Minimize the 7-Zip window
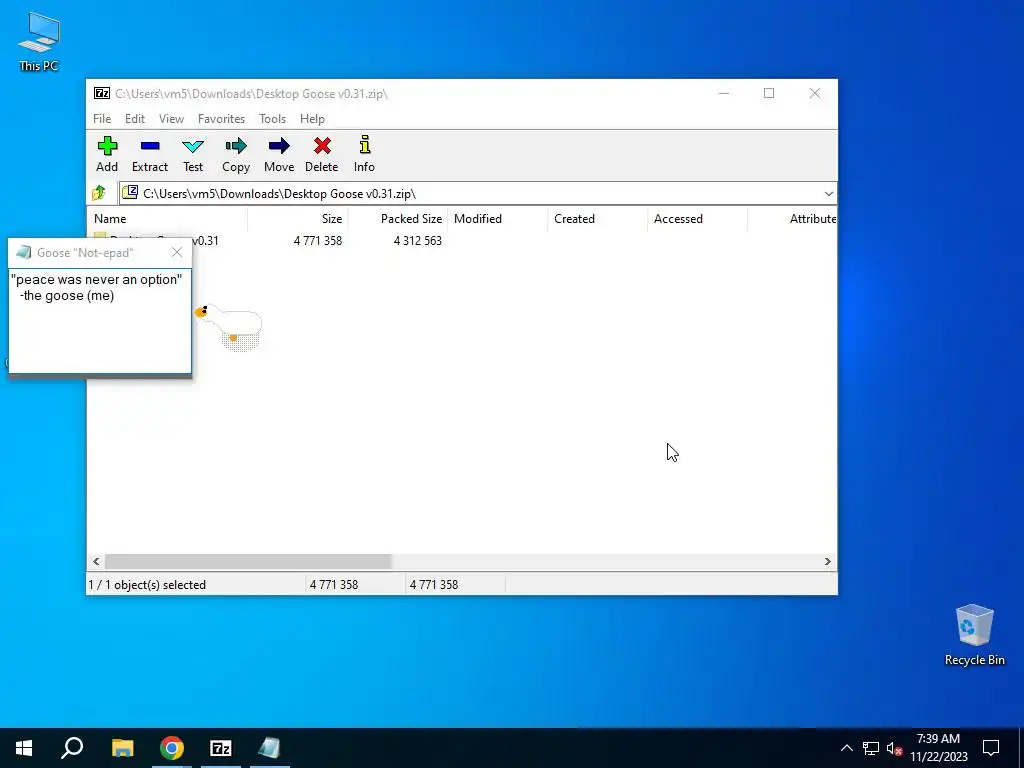1024x768 pixels. coord(724,93)
